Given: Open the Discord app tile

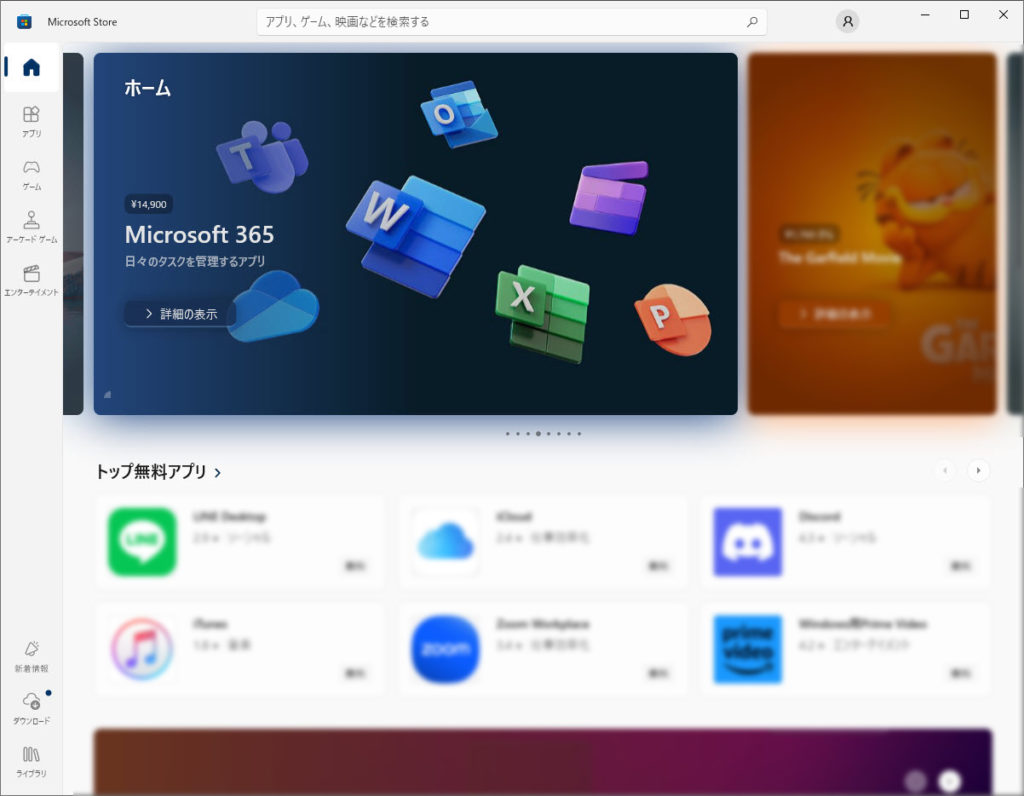Looking at the screenshot, I should coord(845,542).
